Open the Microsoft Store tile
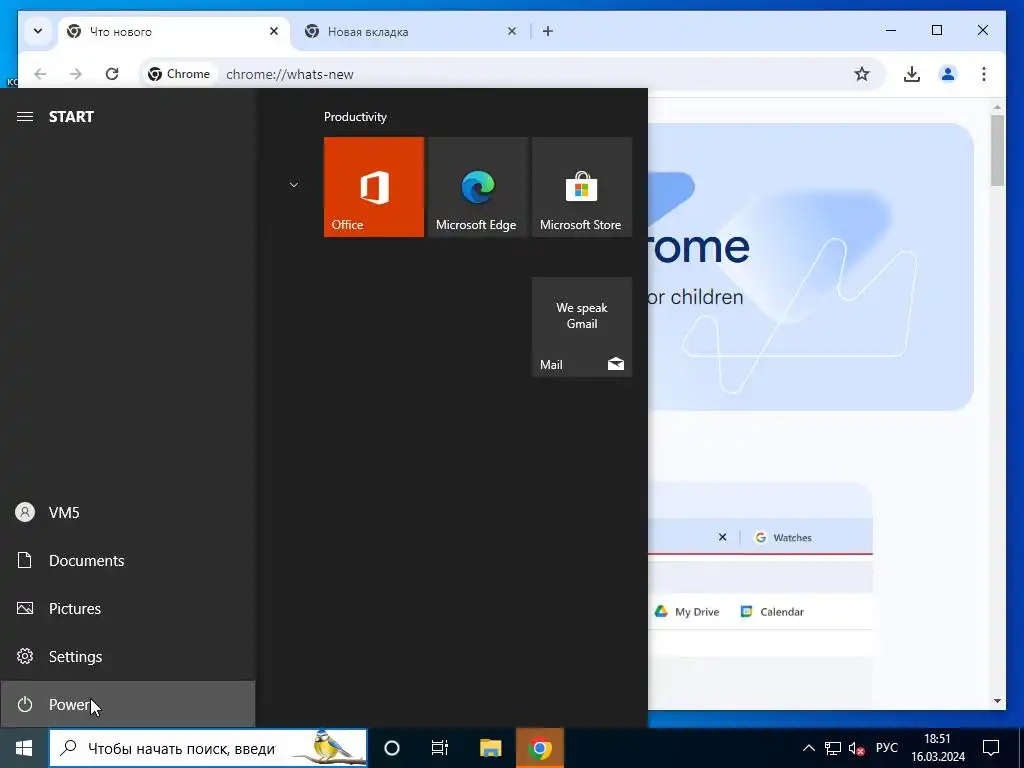The height and width of the screenshot is (768, 1024). (582, 187)
